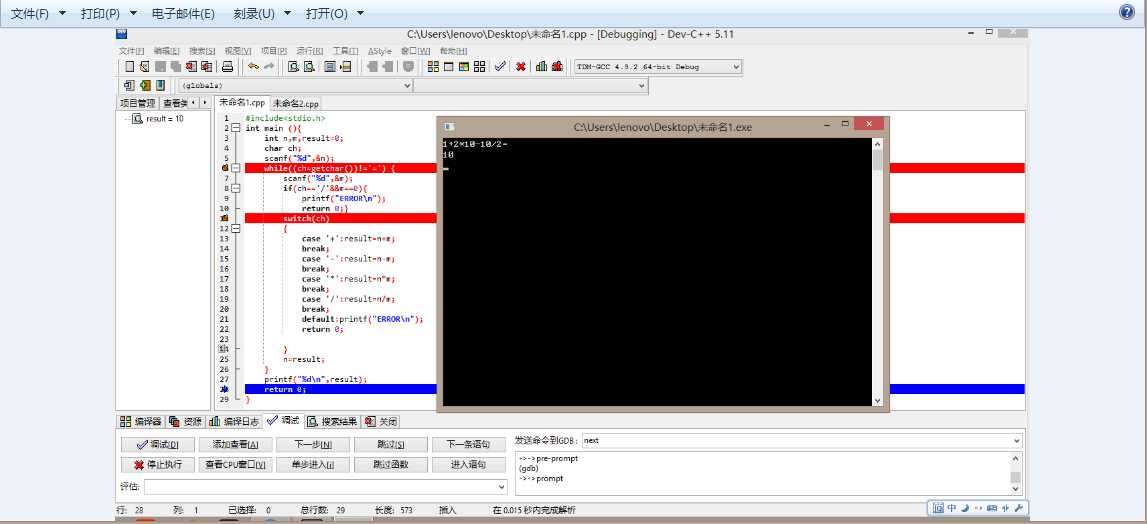Click the New file toolbar icon
1147x524 pixels.
(x=129, y=67)
